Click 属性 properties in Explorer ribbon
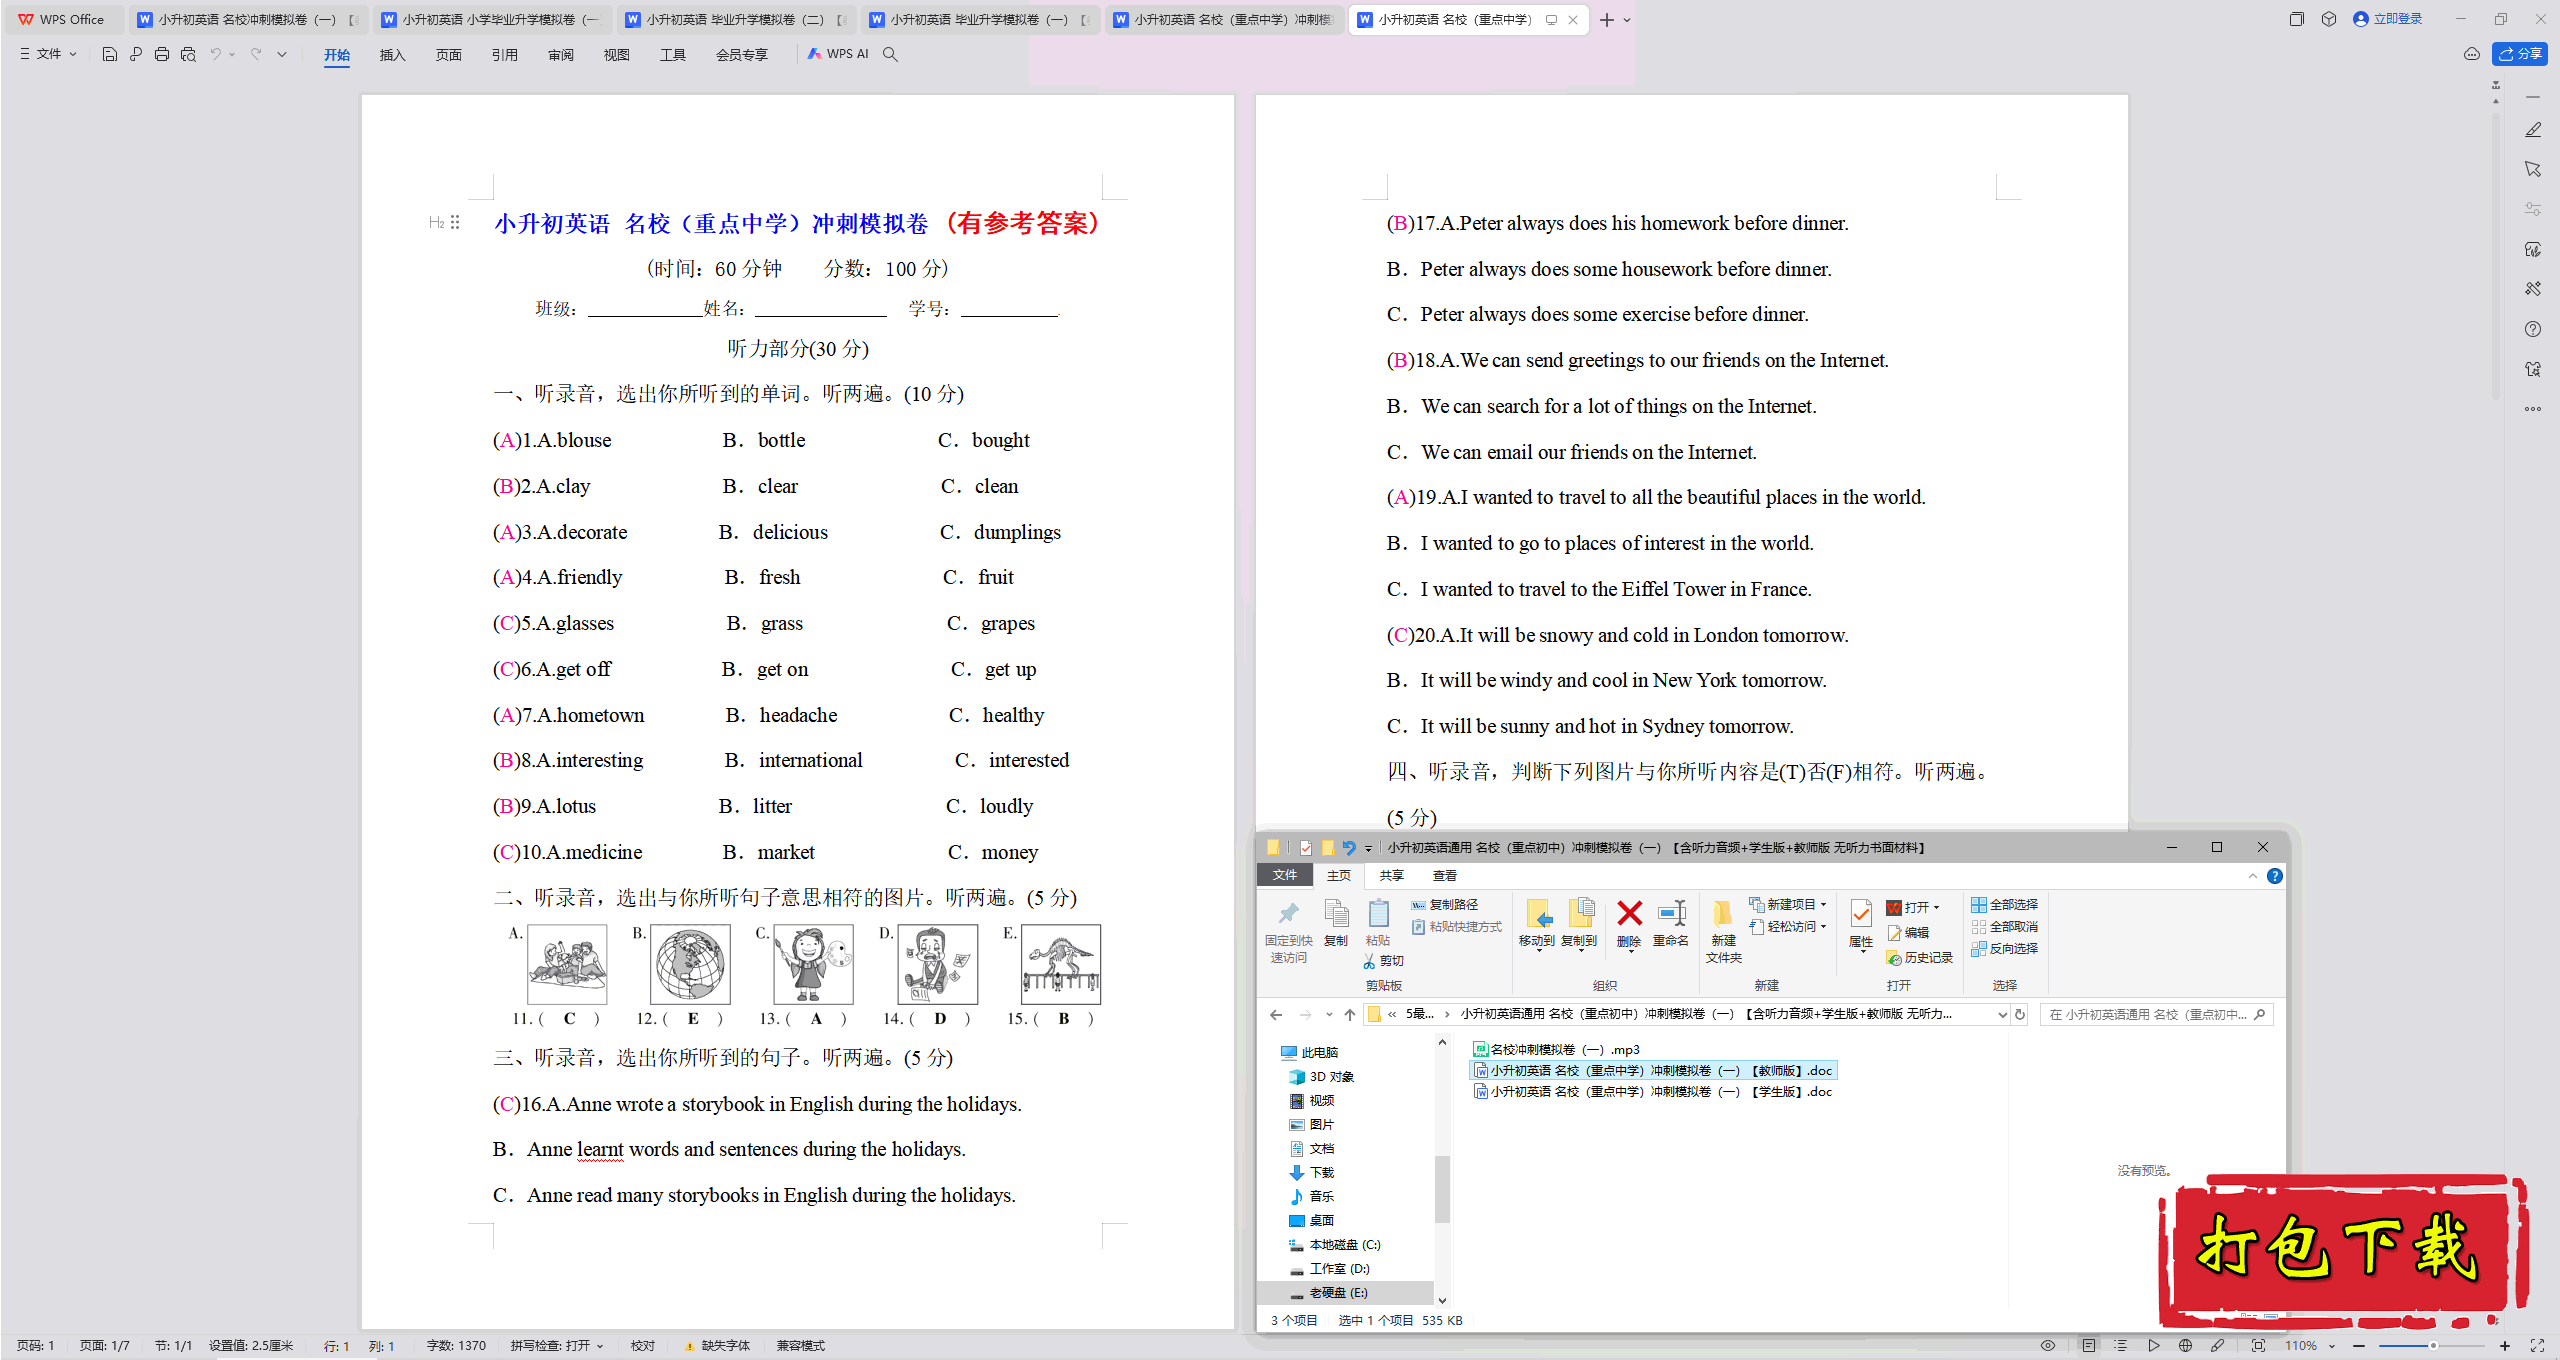This screenshot has height=1360, width=2560. tap(1861, 924)
